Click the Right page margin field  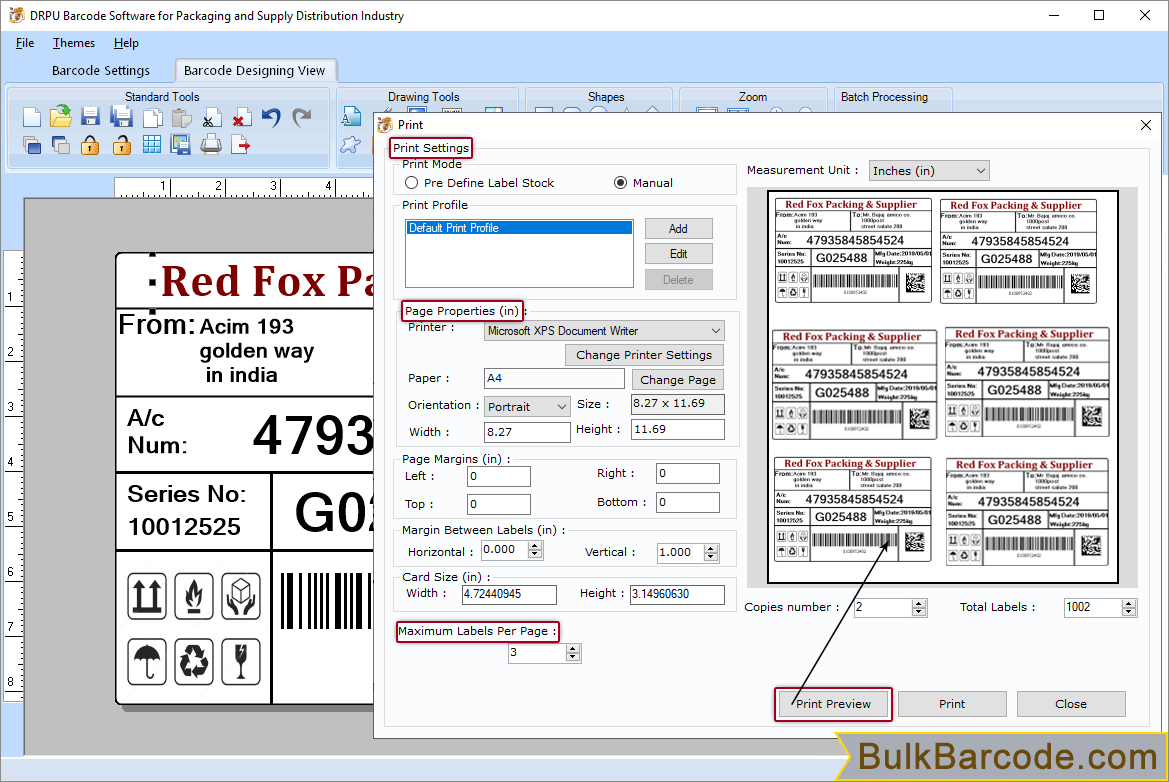click(688, 473)
